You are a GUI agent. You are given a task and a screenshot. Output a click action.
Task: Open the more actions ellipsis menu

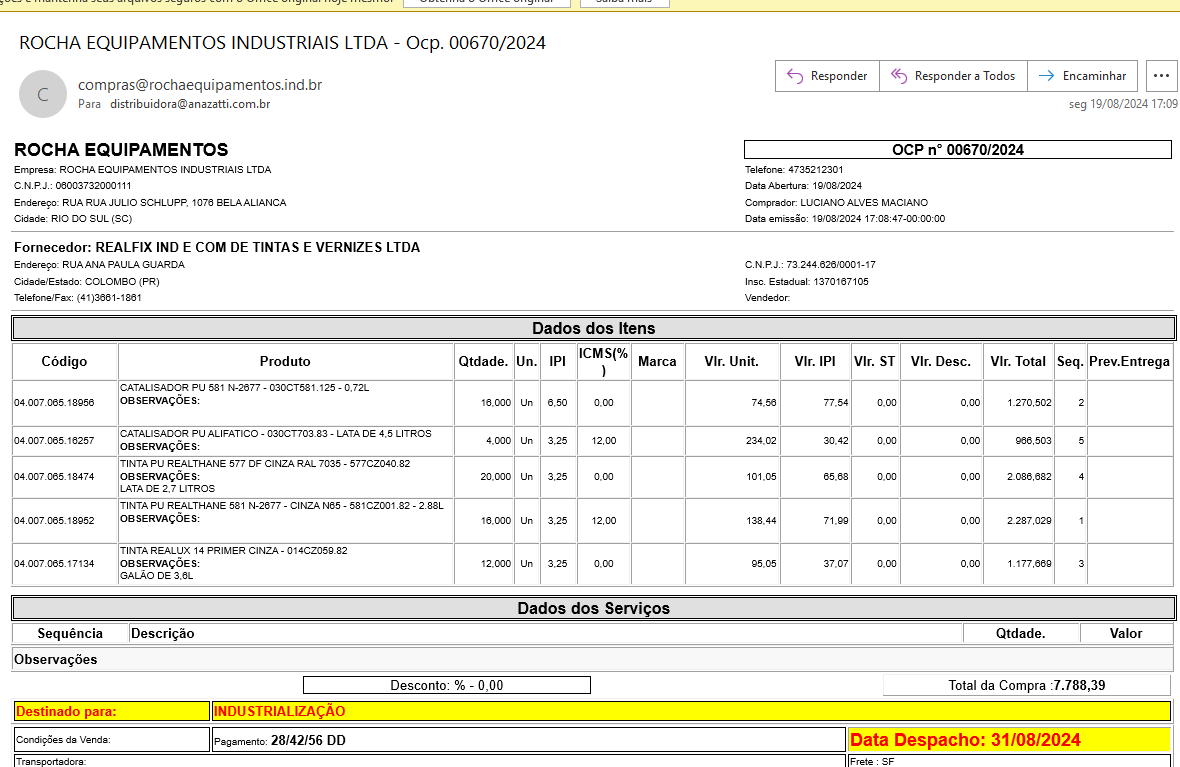[1160, 76]
